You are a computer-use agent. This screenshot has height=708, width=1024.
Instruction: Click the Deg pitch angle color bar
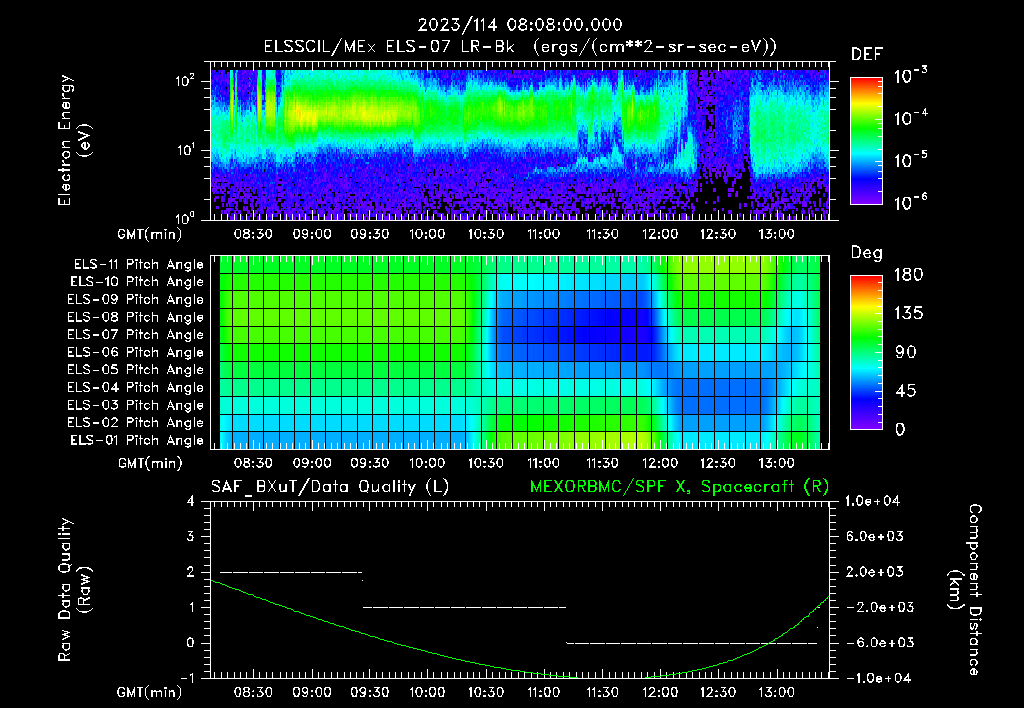(x=867, y=352)
